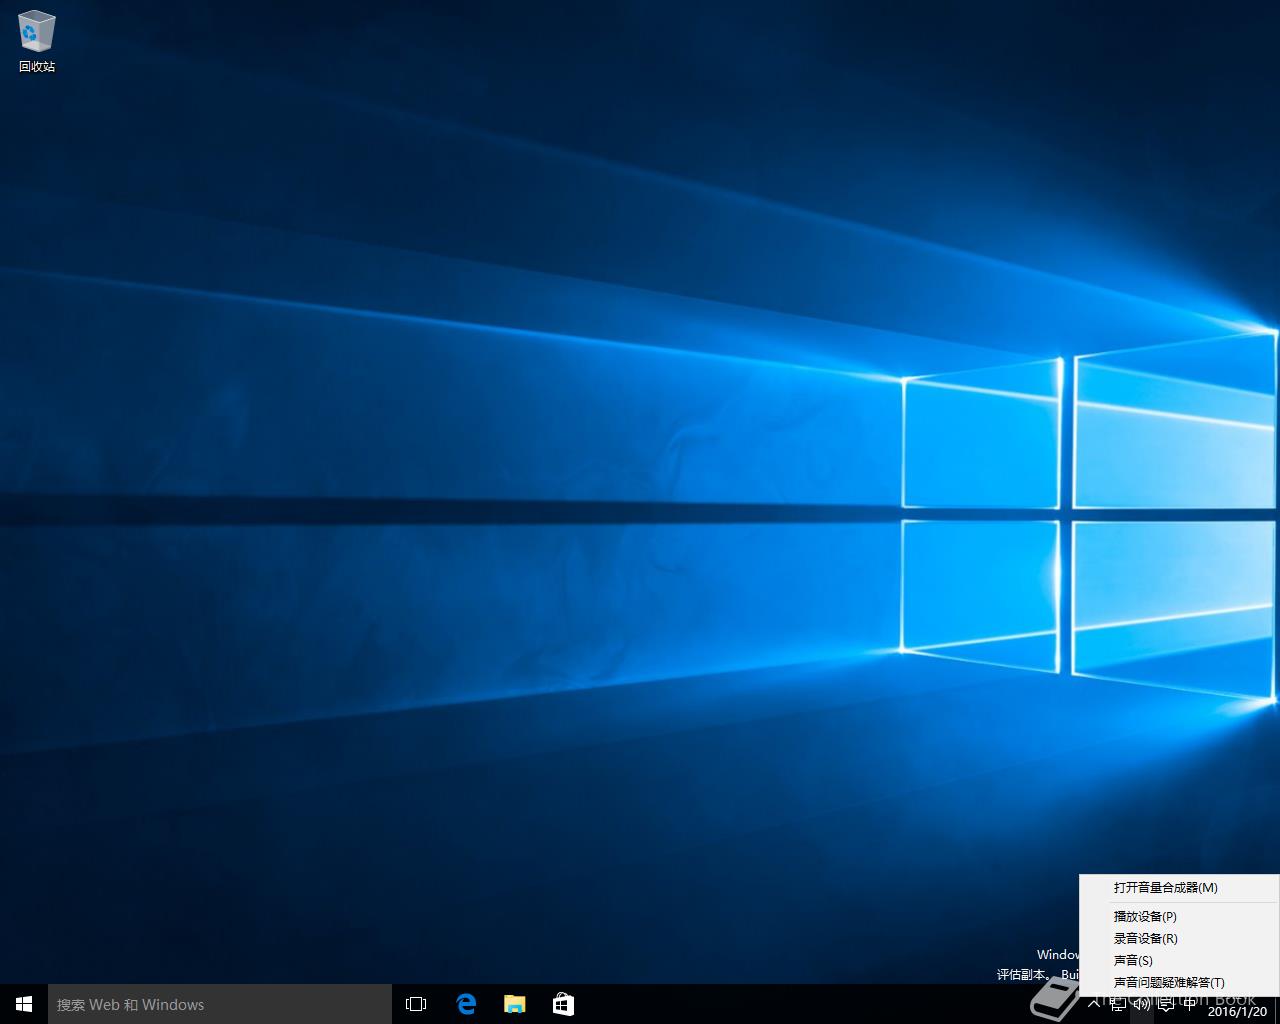Open Task View from the taskbar
This screenshot has height=1024, width=1280.
point(416,1004)
